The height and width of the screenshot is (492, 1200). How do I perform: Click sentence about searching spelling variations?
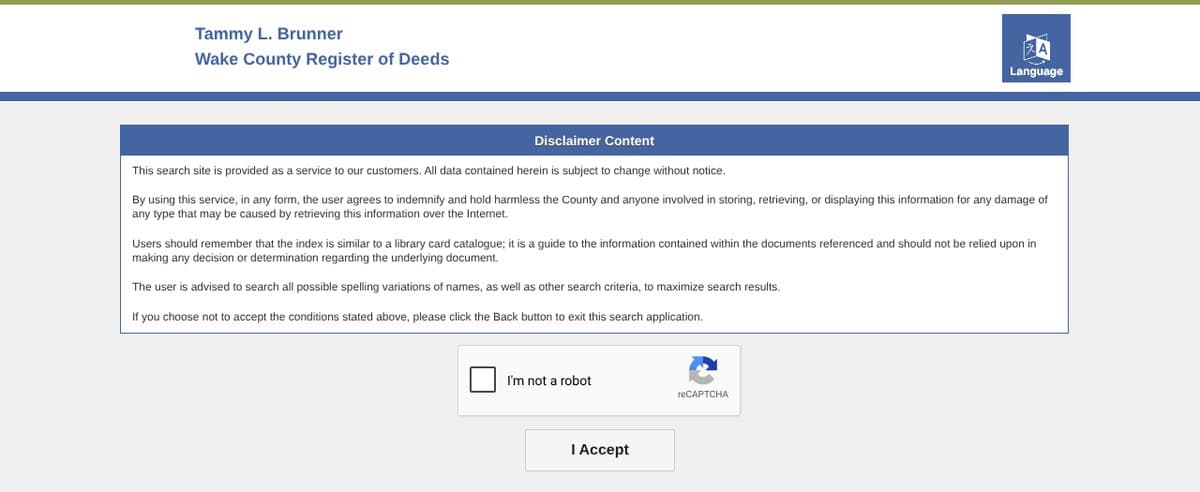click(456, 287)
